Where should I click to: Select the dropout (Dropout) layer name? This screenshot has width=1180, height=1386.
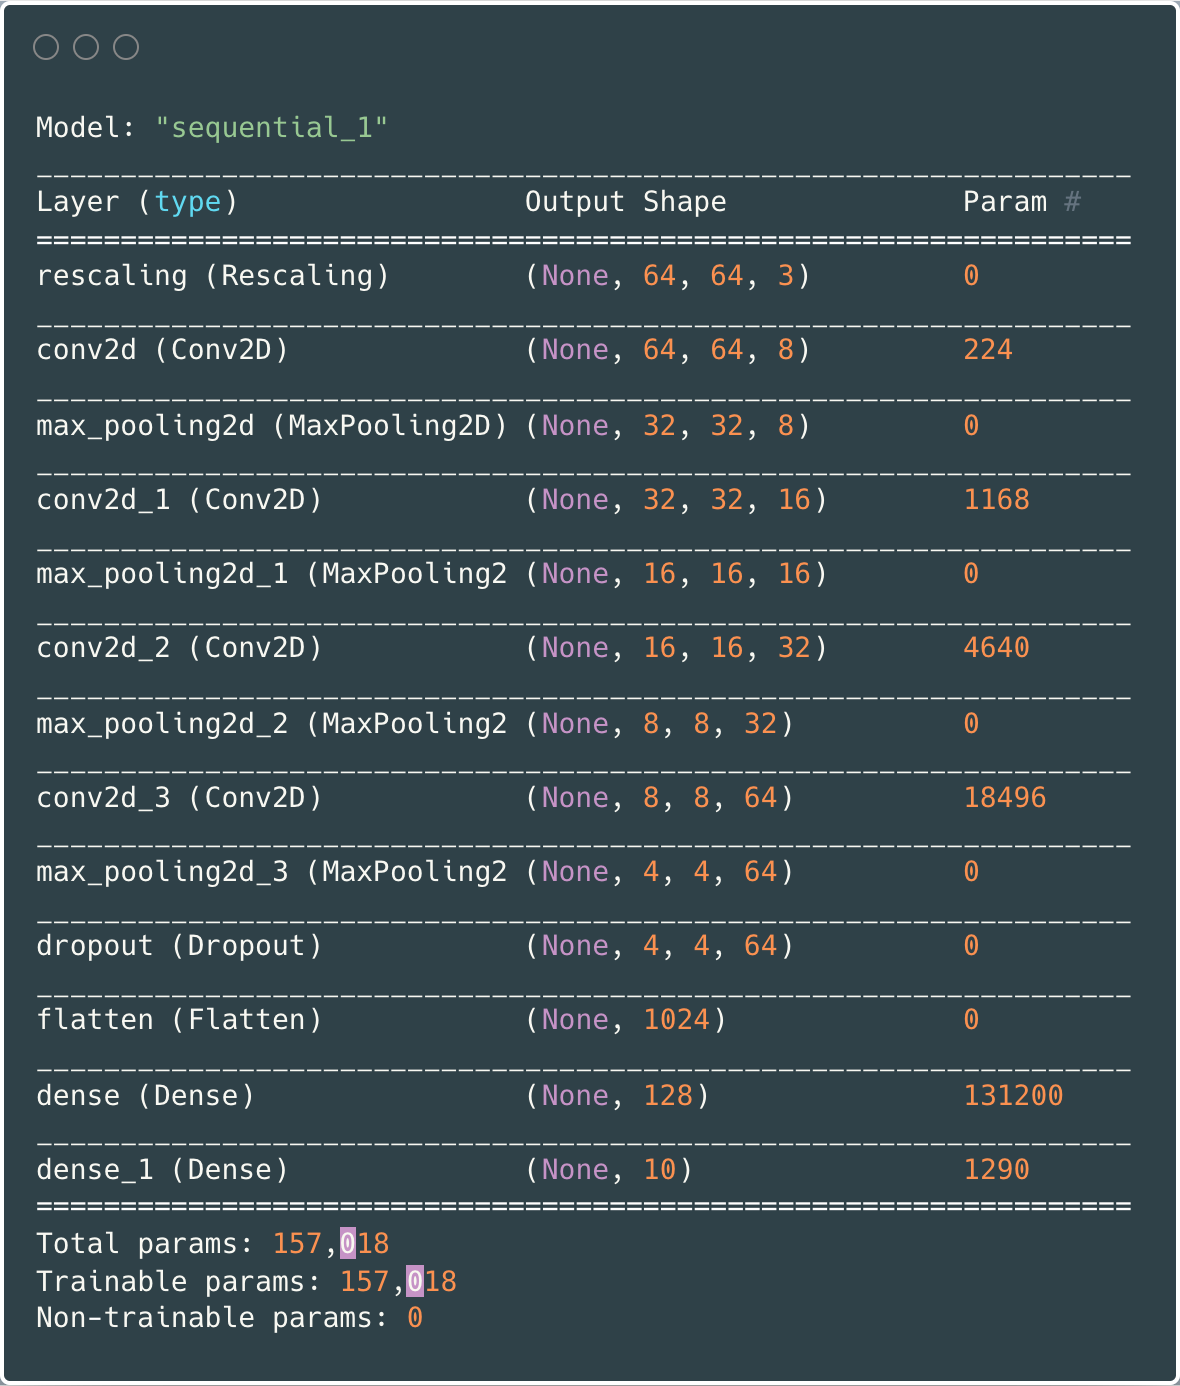179,946
